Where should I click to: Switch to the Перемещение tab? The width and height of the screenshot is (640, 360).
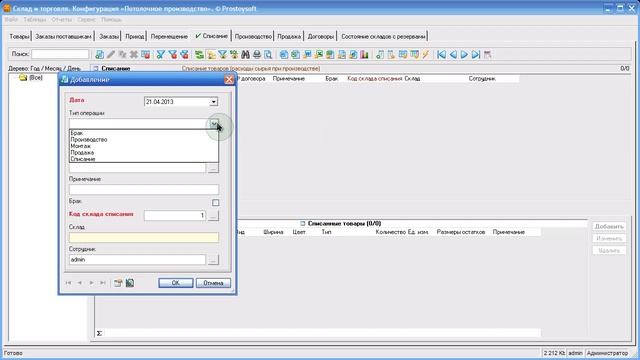click(169, 36)
